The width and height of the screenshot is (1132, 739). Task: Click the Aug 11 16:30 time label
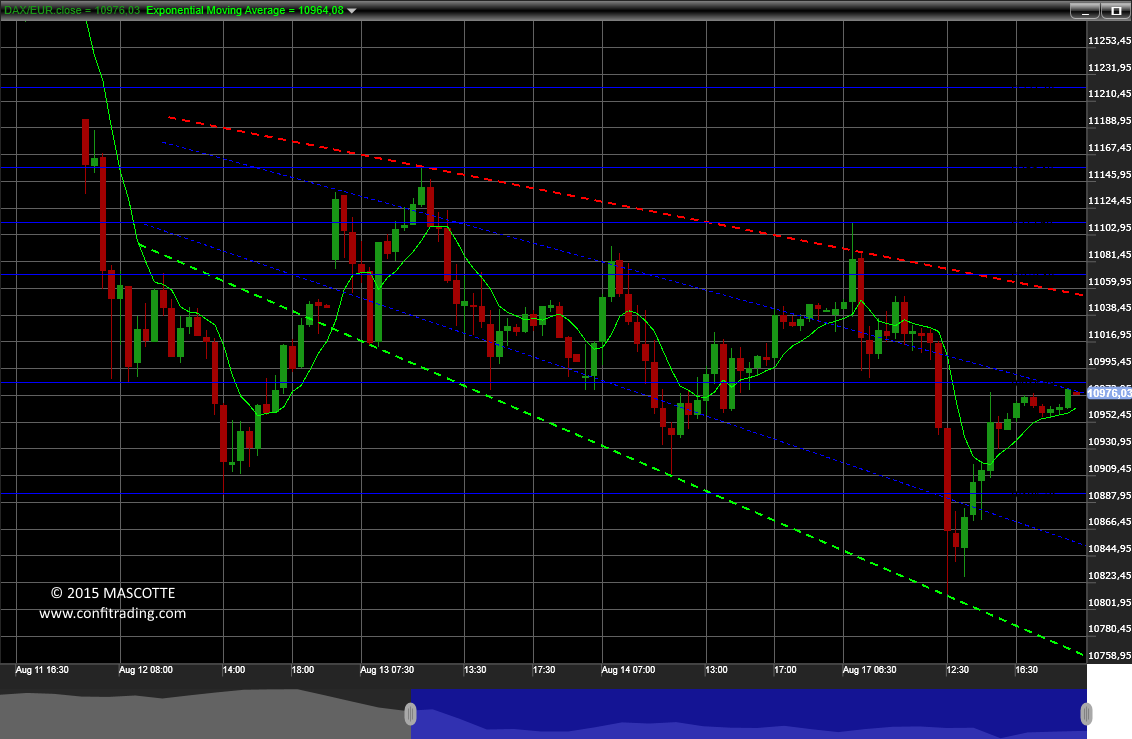coord(42,670)
